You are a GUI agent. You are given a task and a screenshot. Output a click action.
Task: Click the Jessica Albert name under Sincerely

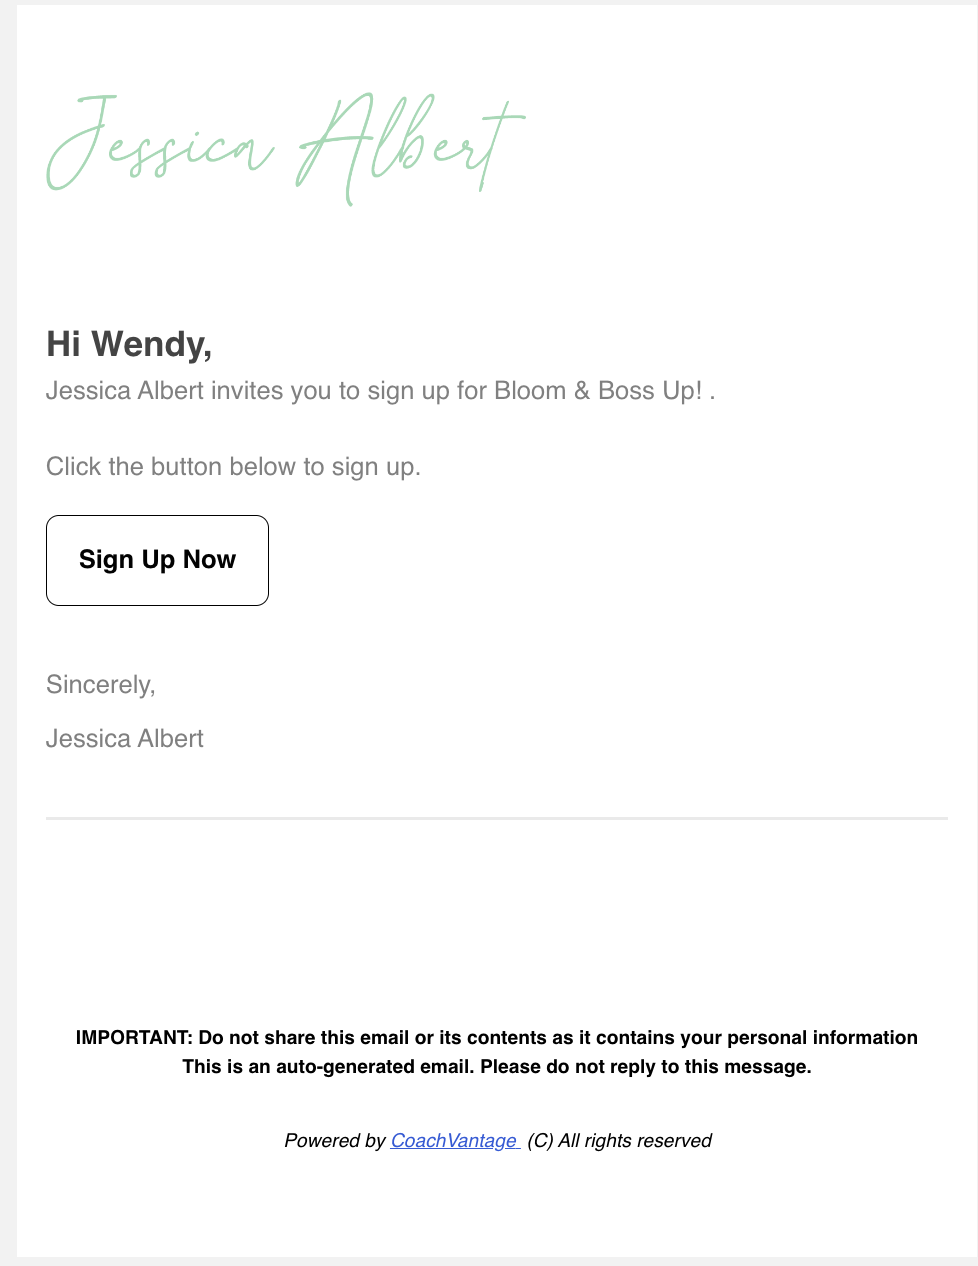125,738
